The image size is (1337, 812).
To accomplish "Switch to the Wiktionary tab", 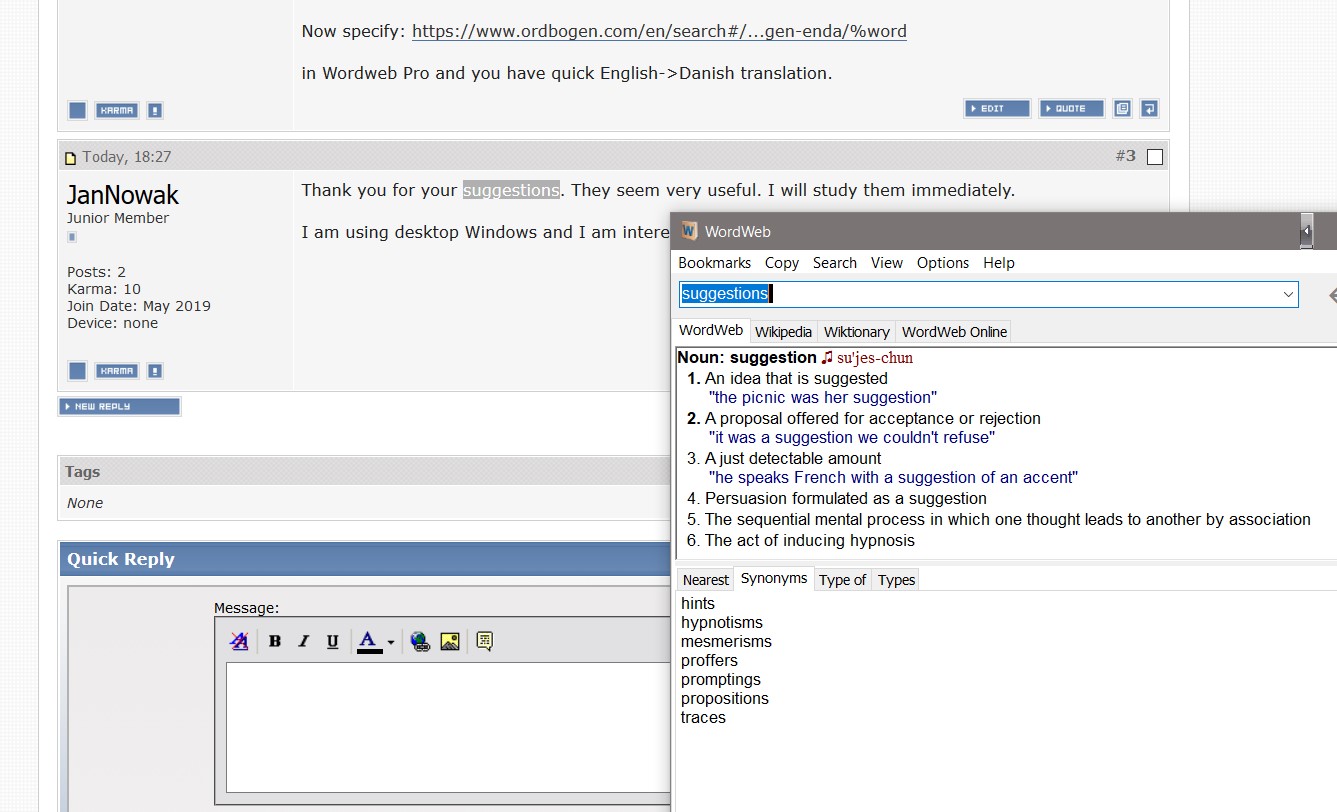I will pyautogui.click(x=856, y=332).
